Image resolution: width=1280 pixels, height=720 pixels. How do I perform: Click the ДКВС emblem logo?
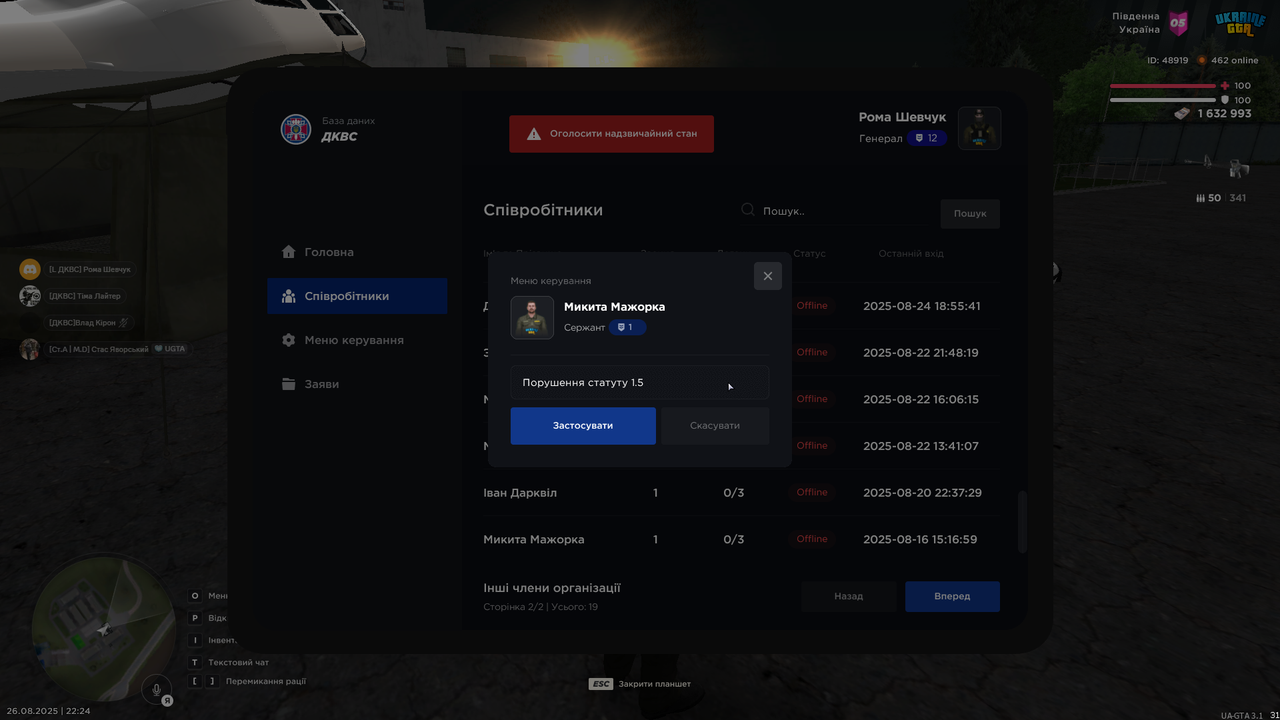296,129
